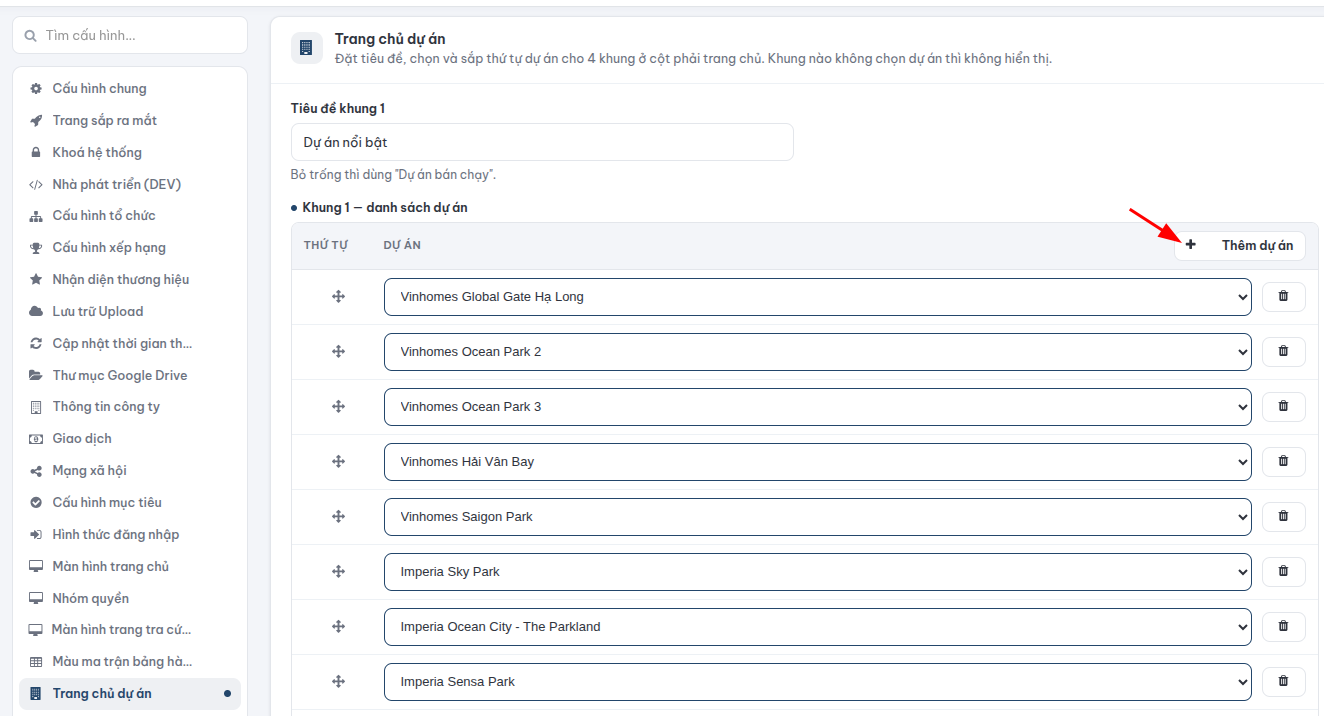This screenshot has width=1324, height=716.
Task: Click the Tiêu đề khung 1 text field
Action: [x=542, y=142]
